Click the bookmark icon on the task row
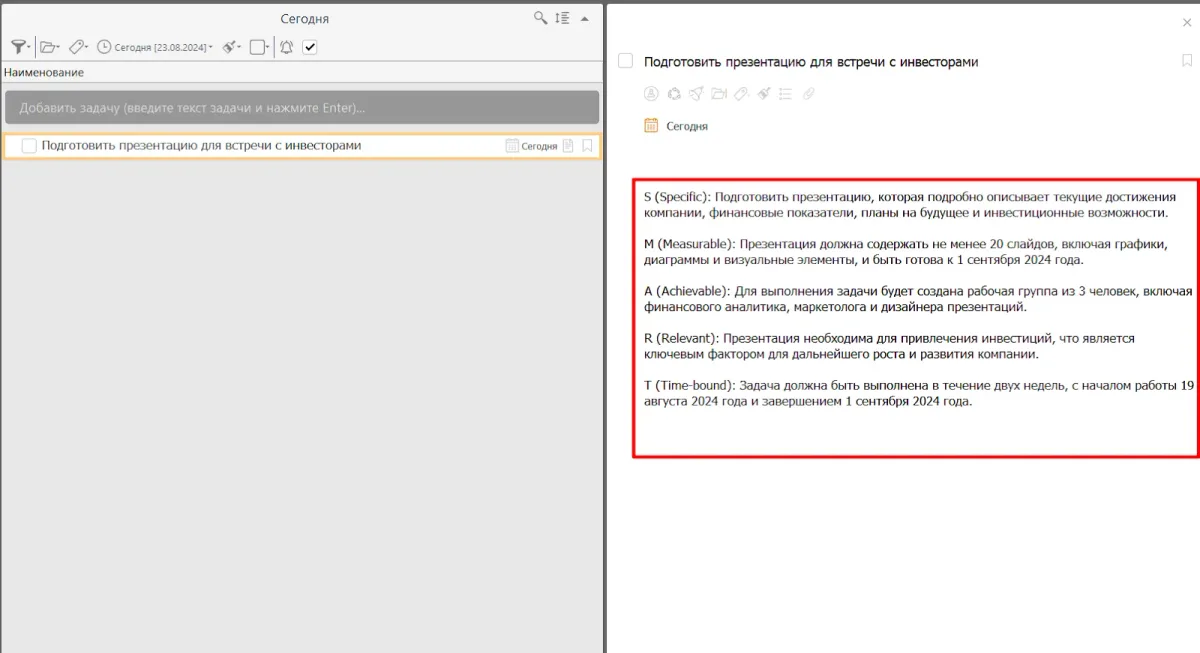 587,146
